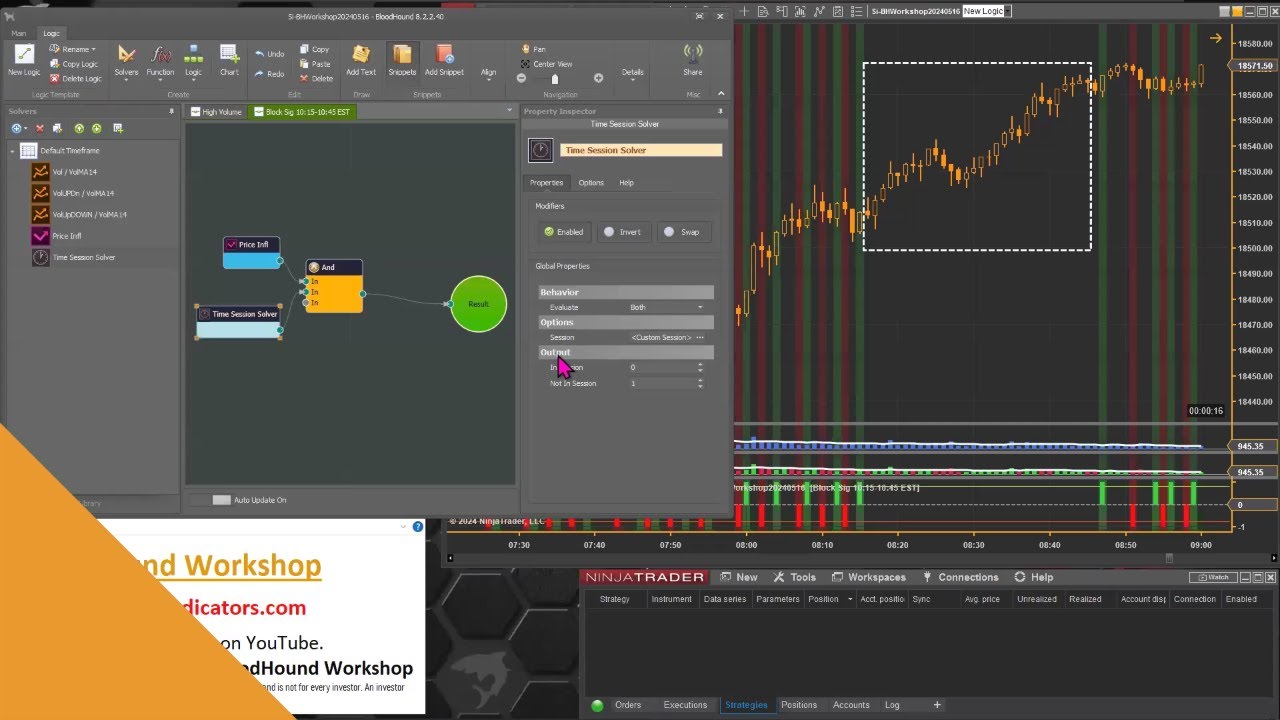The image size is (1280, 720).
Task: Click the zoom out minus button
Action: coord(521,78)
